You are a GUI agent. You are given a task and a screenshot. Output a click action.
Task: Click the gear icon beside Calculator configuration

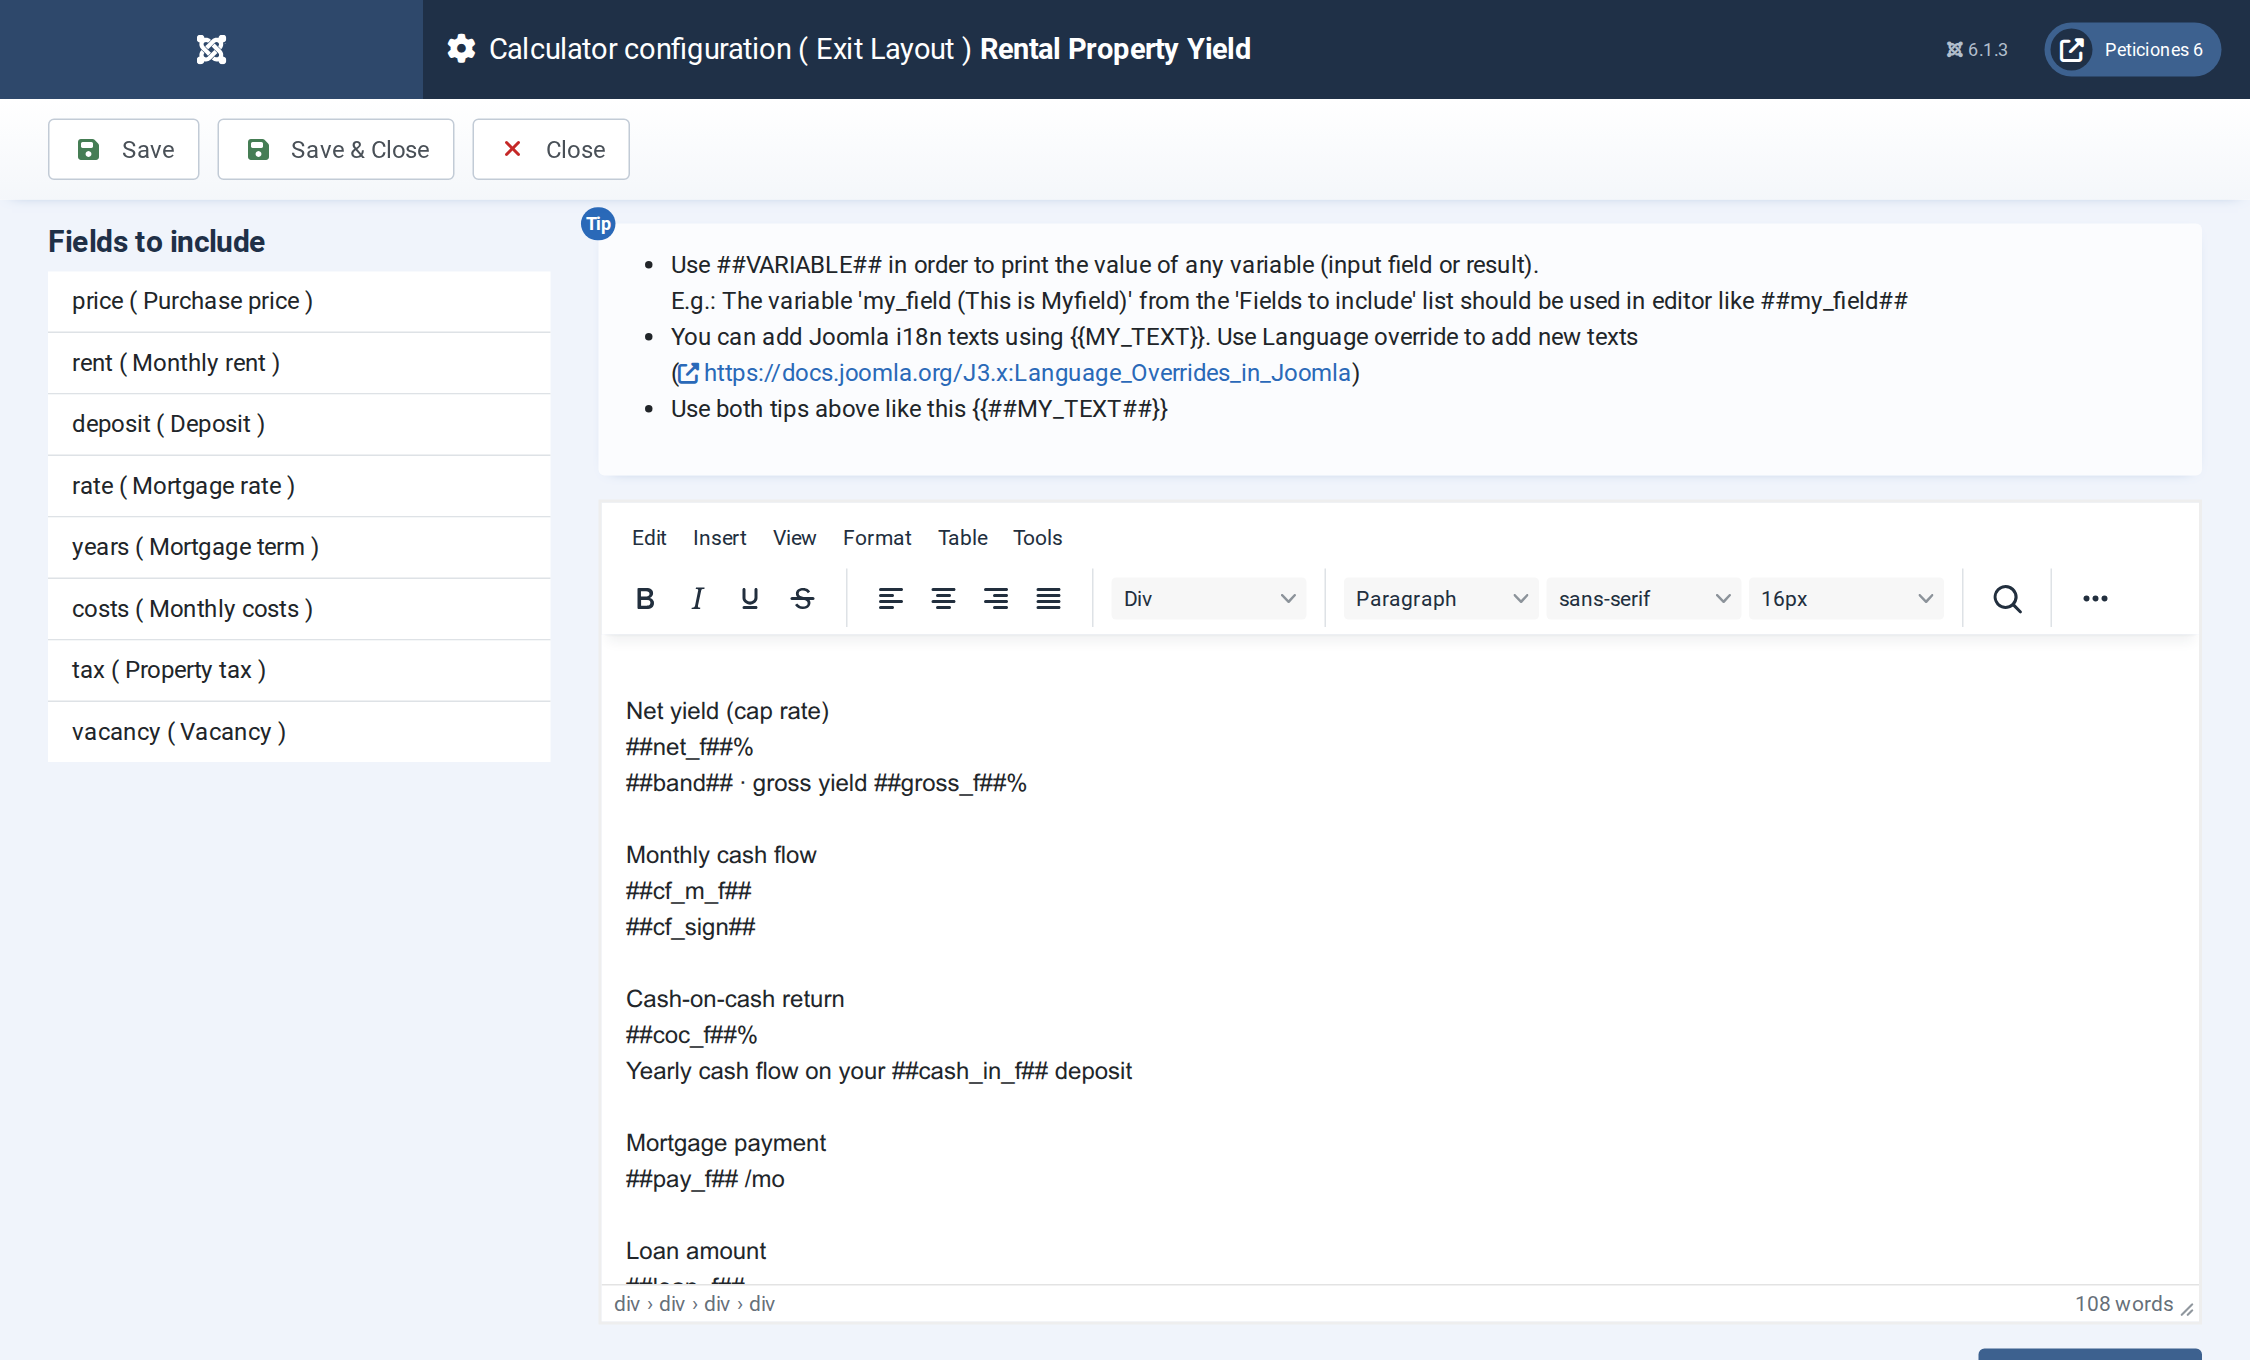point(461,49)
